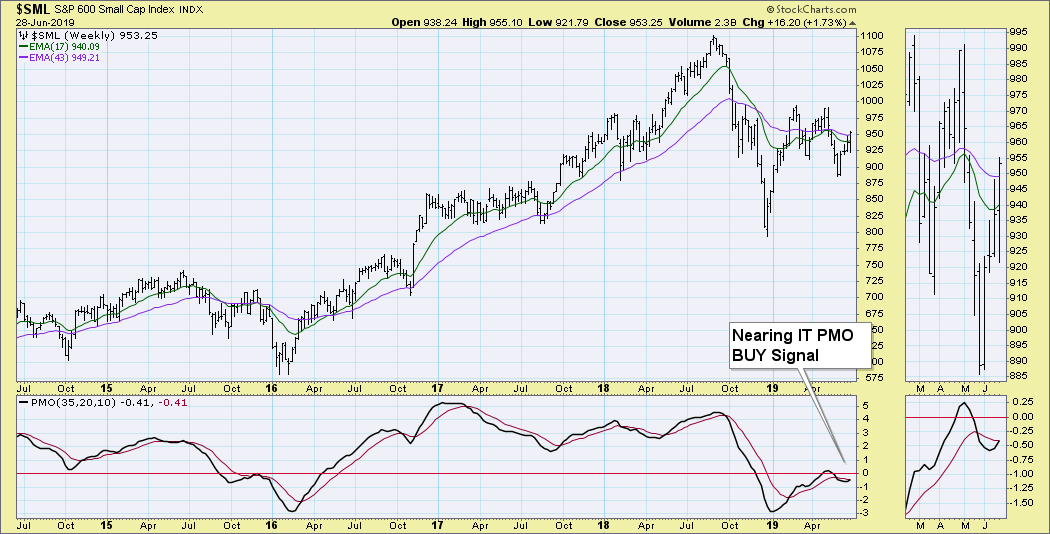The width and height of the screenshot is (1050, 534).
Task: Click the 28-Jun-2019 chart date
Action: [45, 22]
